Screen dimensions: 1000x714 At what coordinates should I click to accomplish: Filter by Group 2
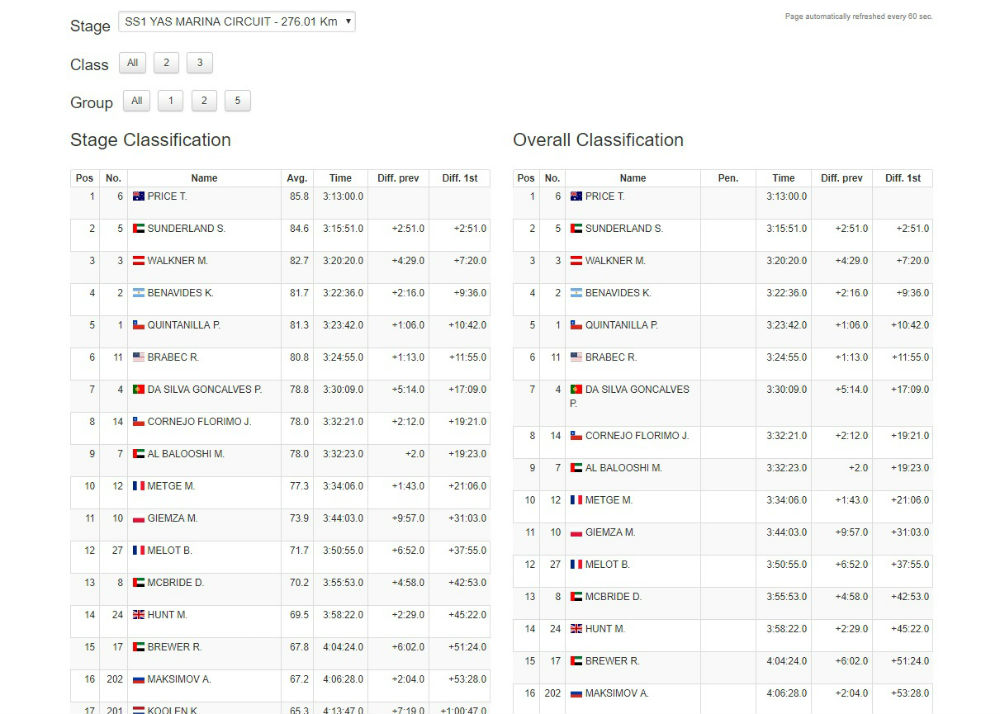click(204, 101)
